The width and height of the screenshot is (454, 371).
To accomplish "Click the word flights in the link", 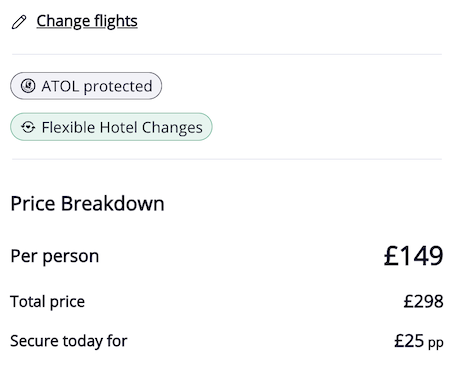I will pos(116,21).
